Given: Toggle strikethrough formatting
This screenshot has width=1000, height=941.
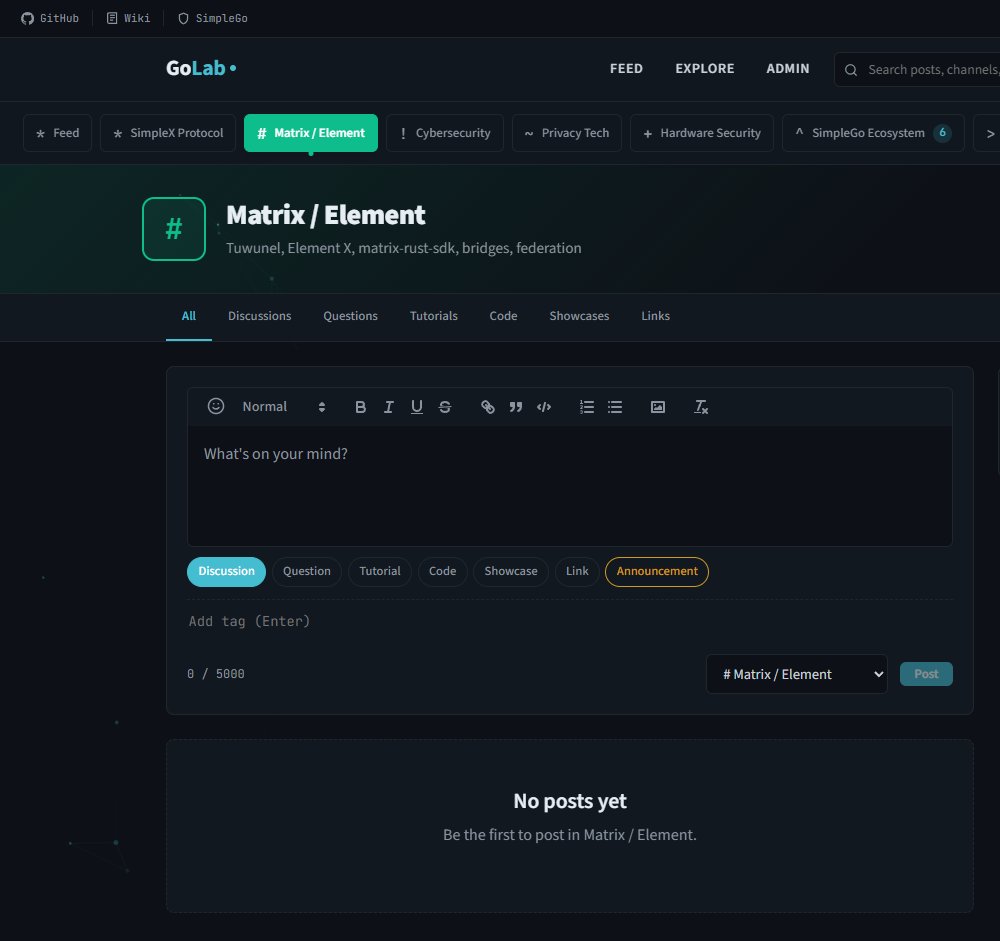Looking at the screenshot, I should click(x=445, y=407).
